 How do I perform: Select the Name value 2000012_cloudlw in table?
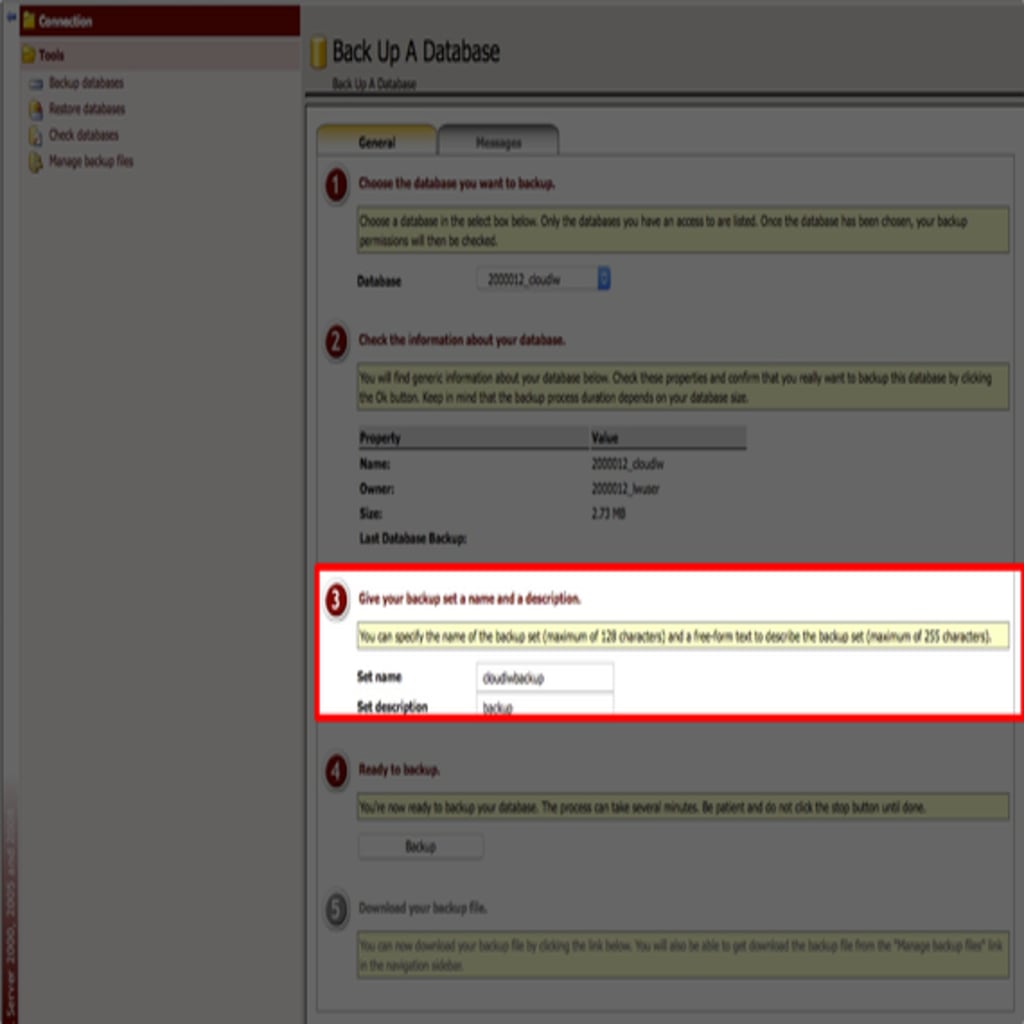[x=628, y=464]
